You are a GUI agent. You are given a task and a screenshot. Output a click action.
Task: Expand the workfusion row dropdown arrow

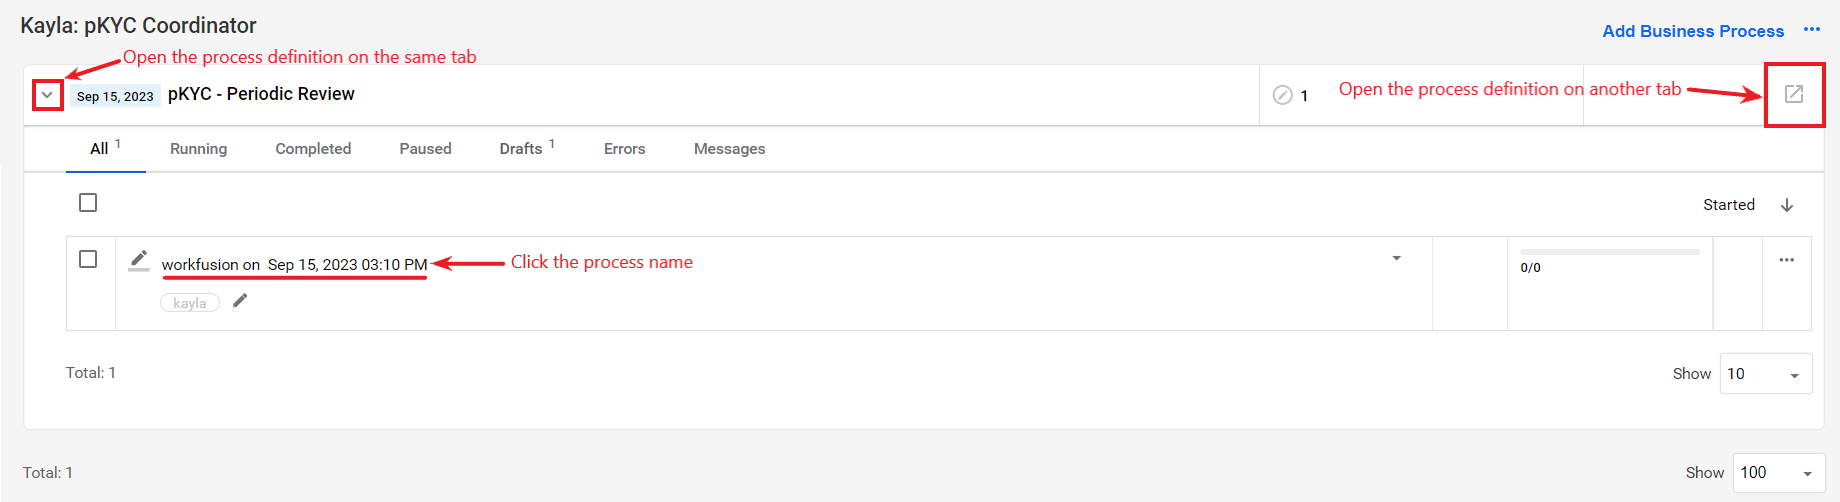point(1397,258)
